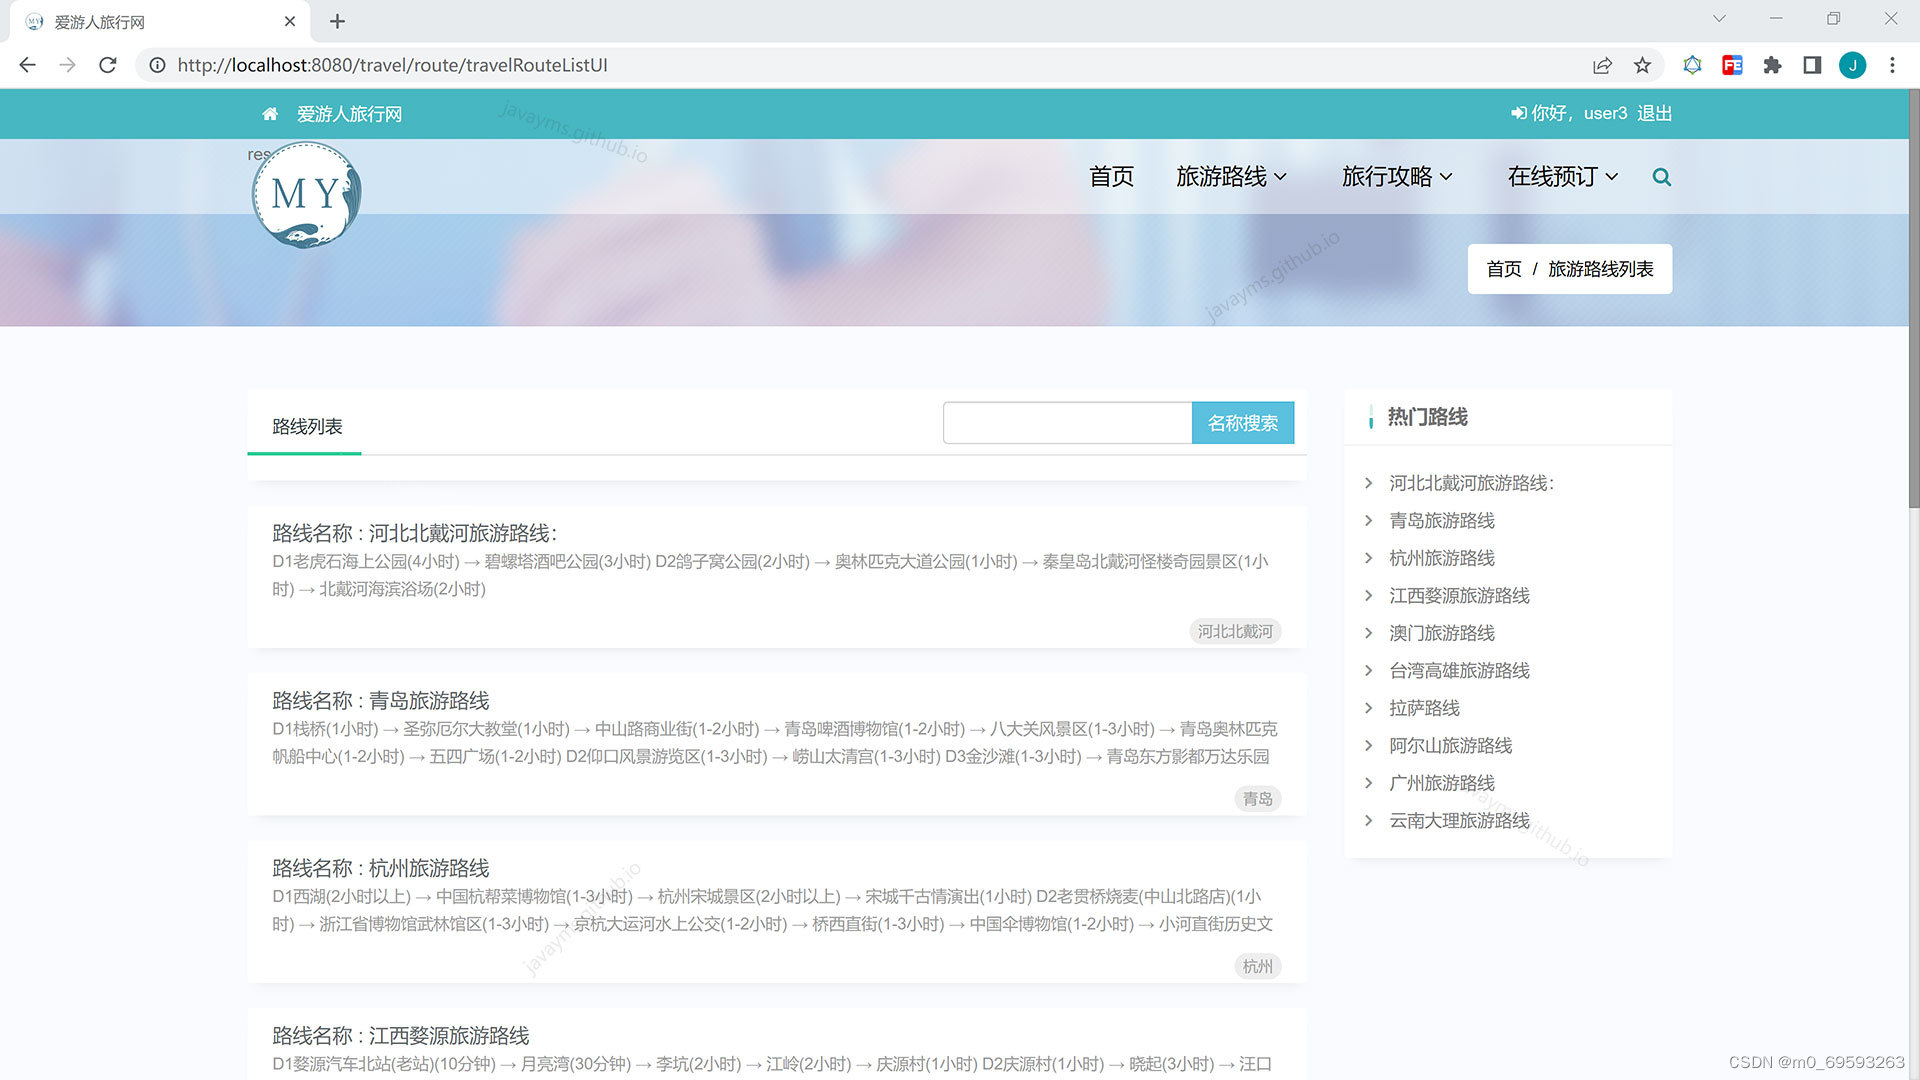Screen dimensions: 1920x1080
Task: Click 退出 to log out
Action: pos(1654,113)
